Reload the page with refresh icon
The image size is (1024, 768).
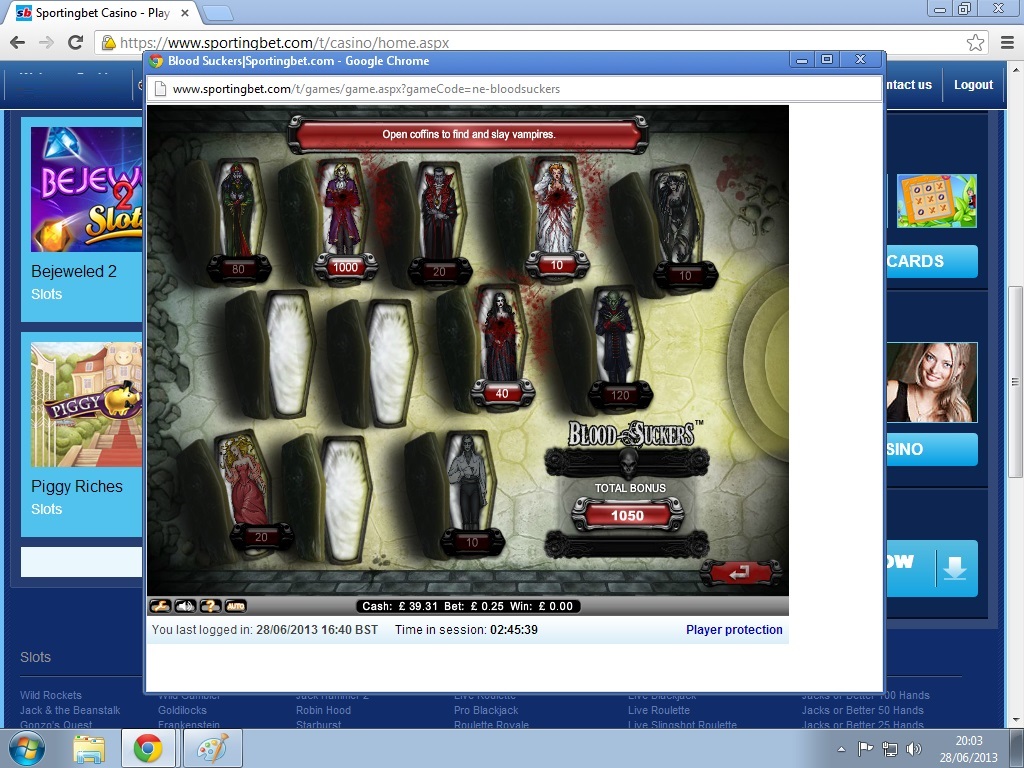75,43
